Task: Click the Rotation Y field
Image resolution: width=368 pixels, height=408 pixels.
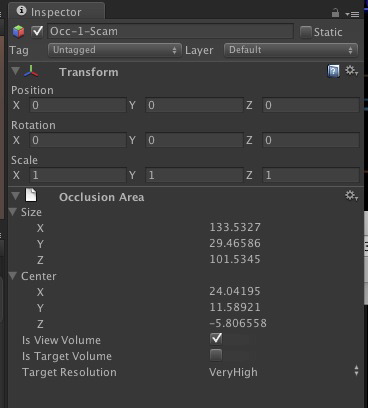Action: tap(194, 140)
